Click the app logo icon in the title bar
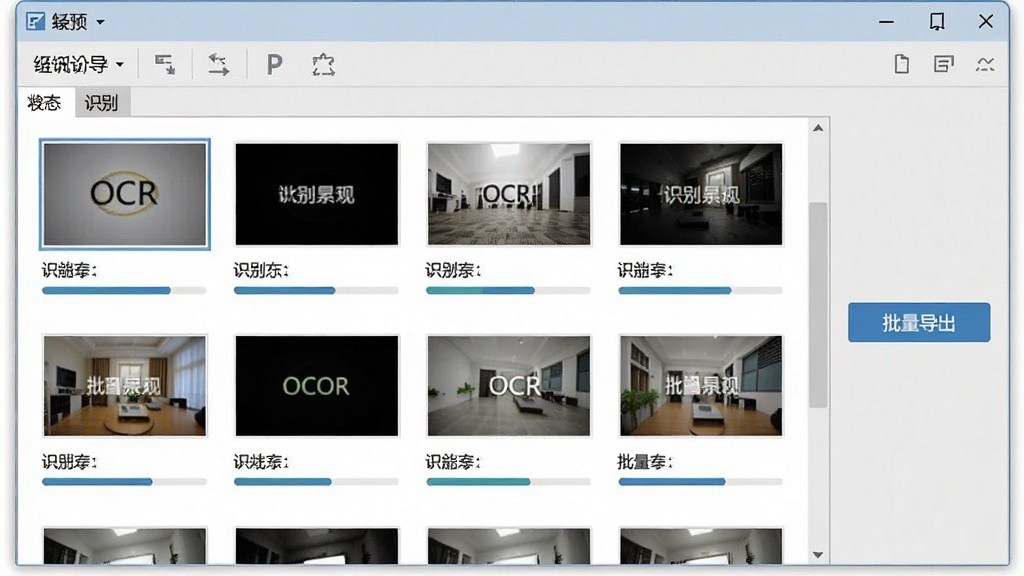The image size is (1024, 576). [35, 22]
